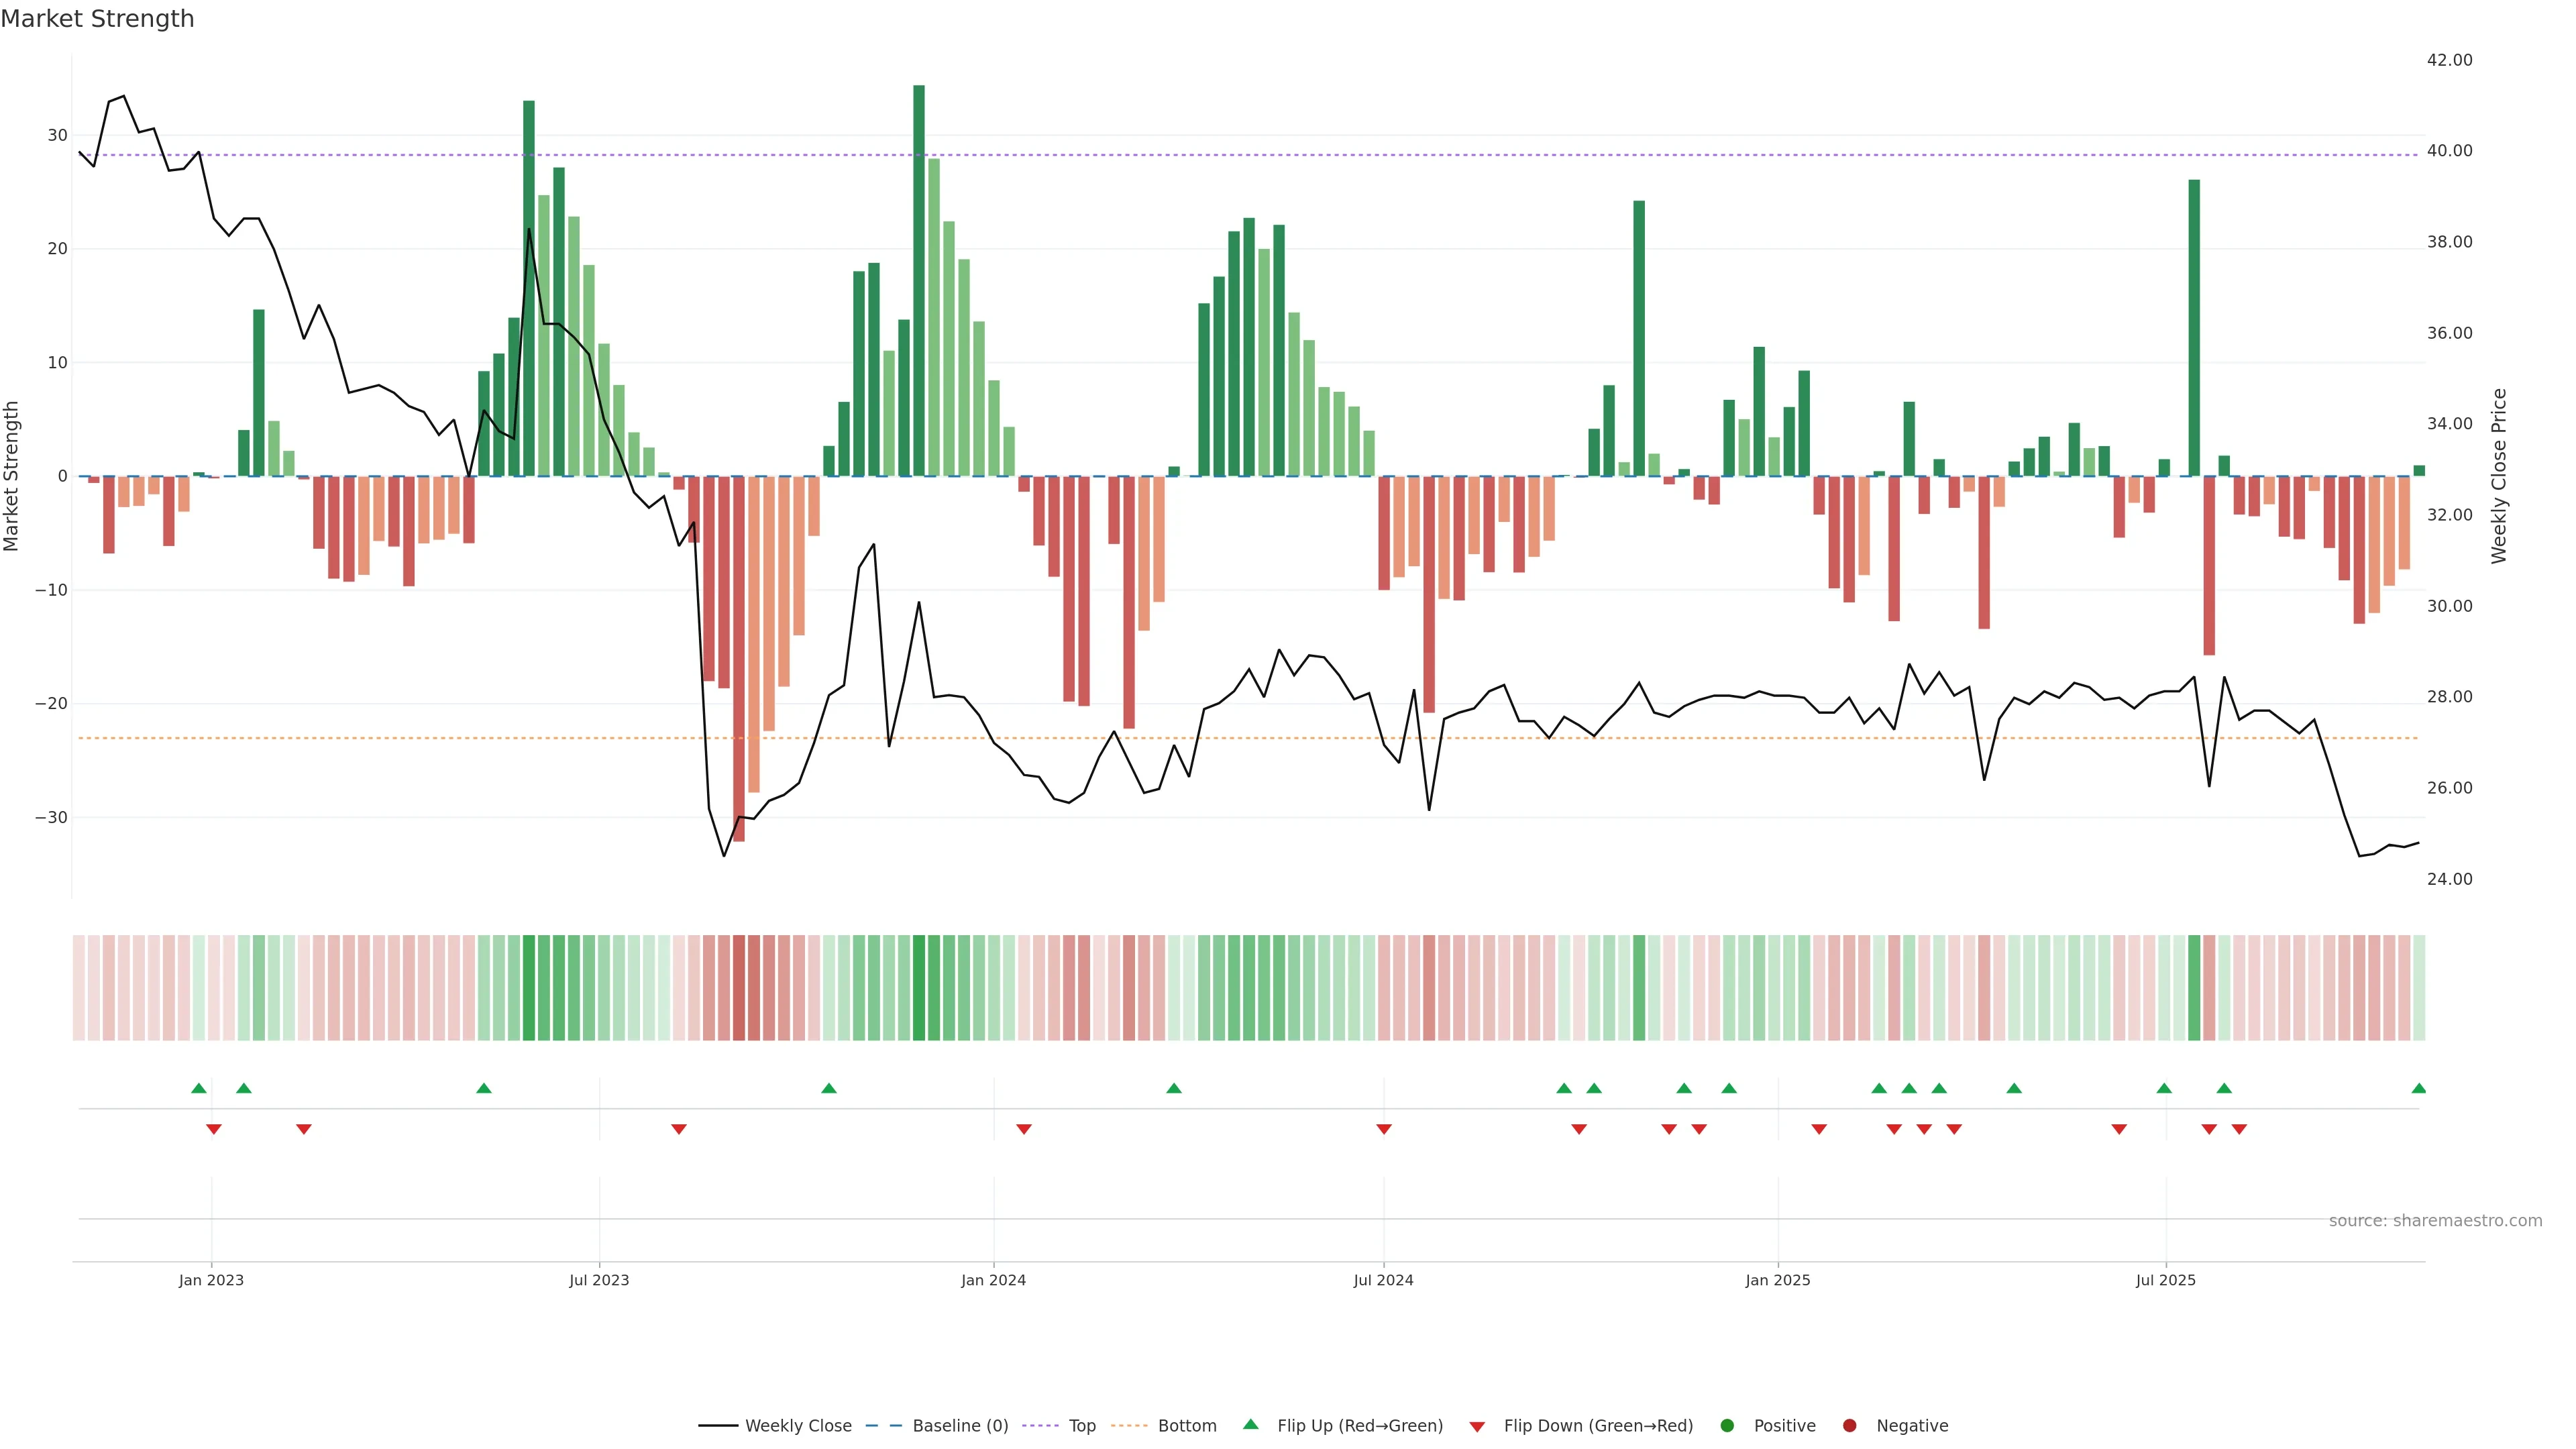The height and width of the screenshot is (1449, 2576).
Task: Click the green Positive circle in legend
Action: coord(1727,1426)
